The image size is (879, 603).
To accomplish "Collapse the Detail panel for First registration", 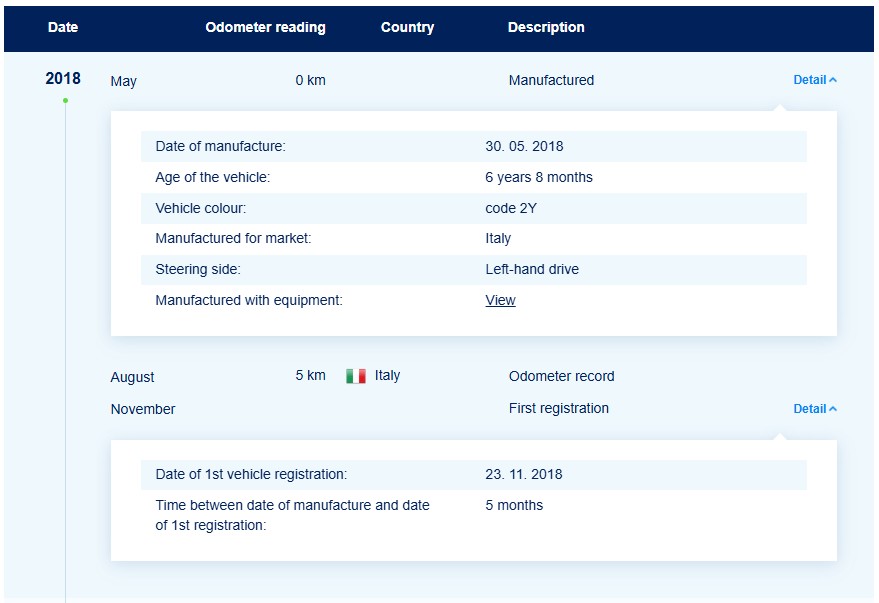I will coord(815,409).
